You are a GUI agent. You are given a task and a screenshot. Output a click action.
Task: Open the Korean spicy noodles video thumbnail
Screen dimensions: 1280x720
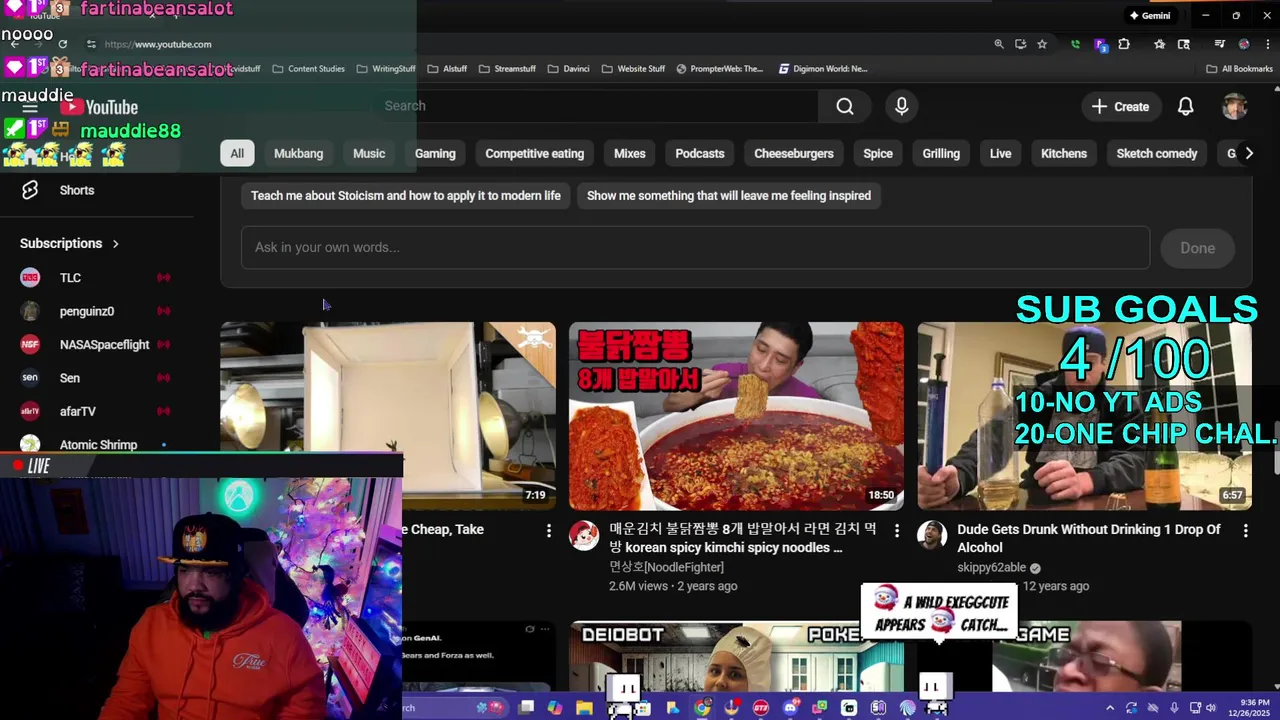pyautogui.click(x=736, y=416)
